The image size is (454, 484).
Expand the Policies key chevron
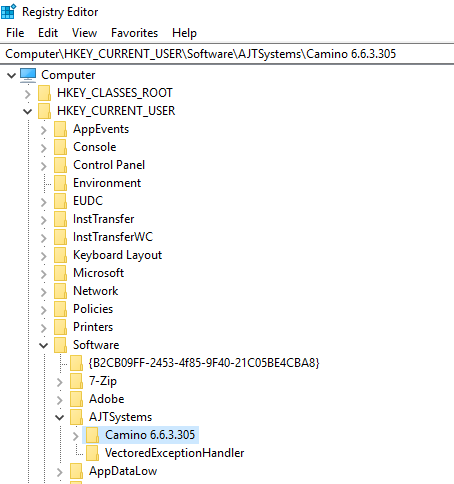tap(43, 310)
